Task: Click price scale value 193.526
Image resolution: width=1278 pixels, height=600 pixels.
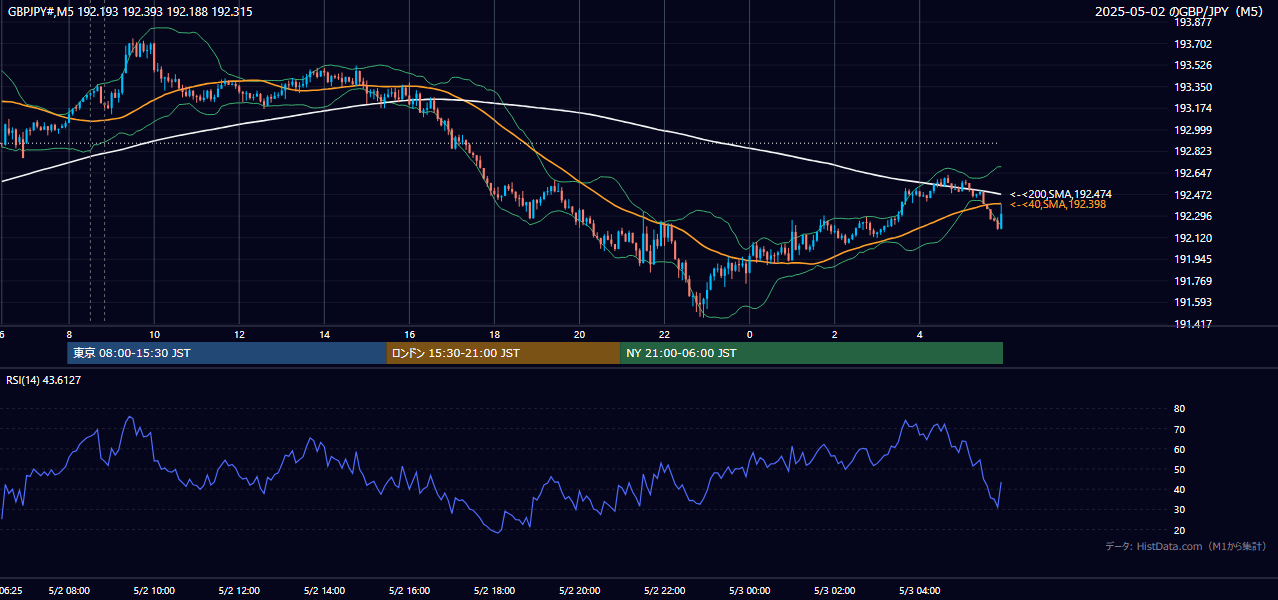Action: [1192, 66]
